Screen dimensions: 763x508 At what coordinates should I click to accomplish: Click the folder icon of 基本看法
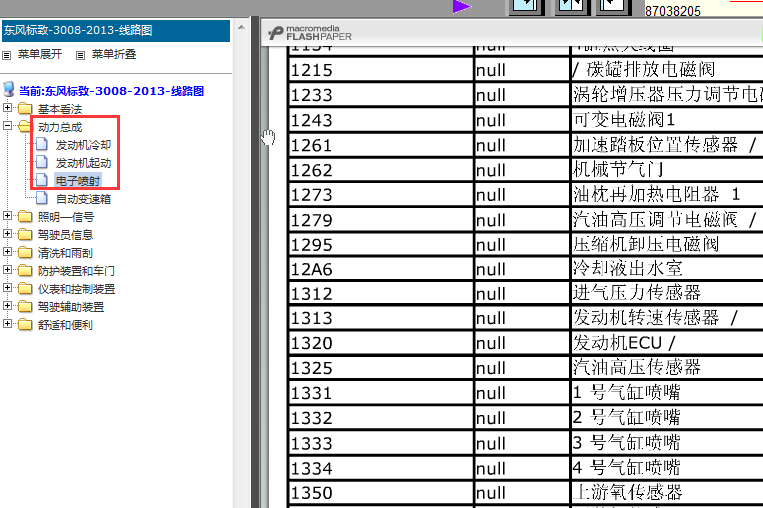coord(25,108)
